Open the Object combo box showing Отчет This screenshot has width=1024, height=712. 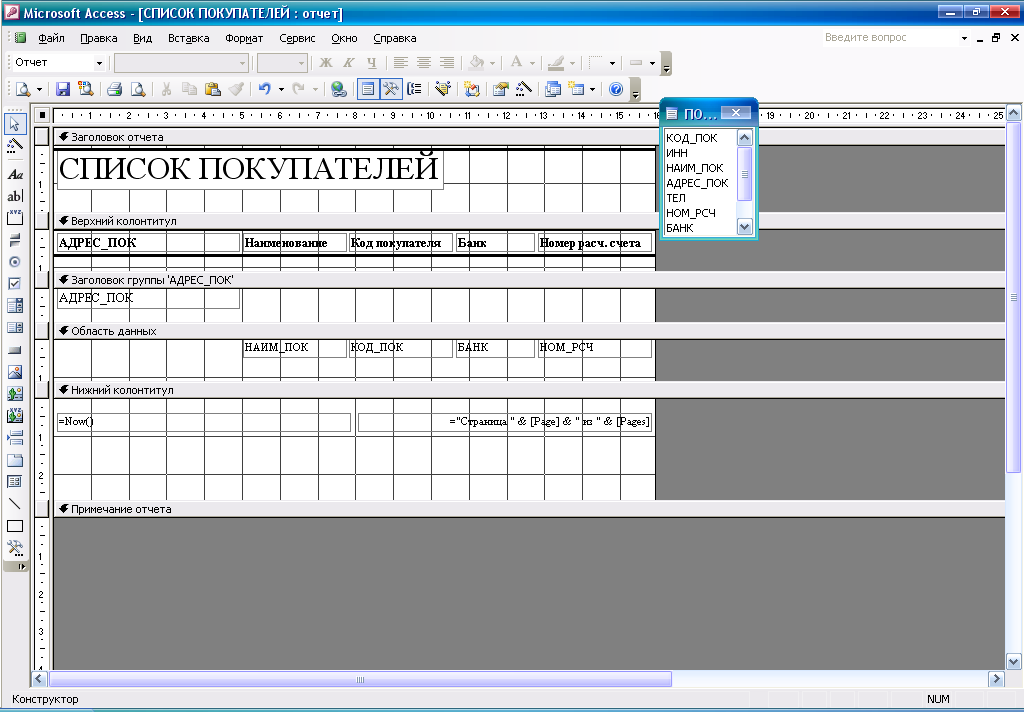57,63
